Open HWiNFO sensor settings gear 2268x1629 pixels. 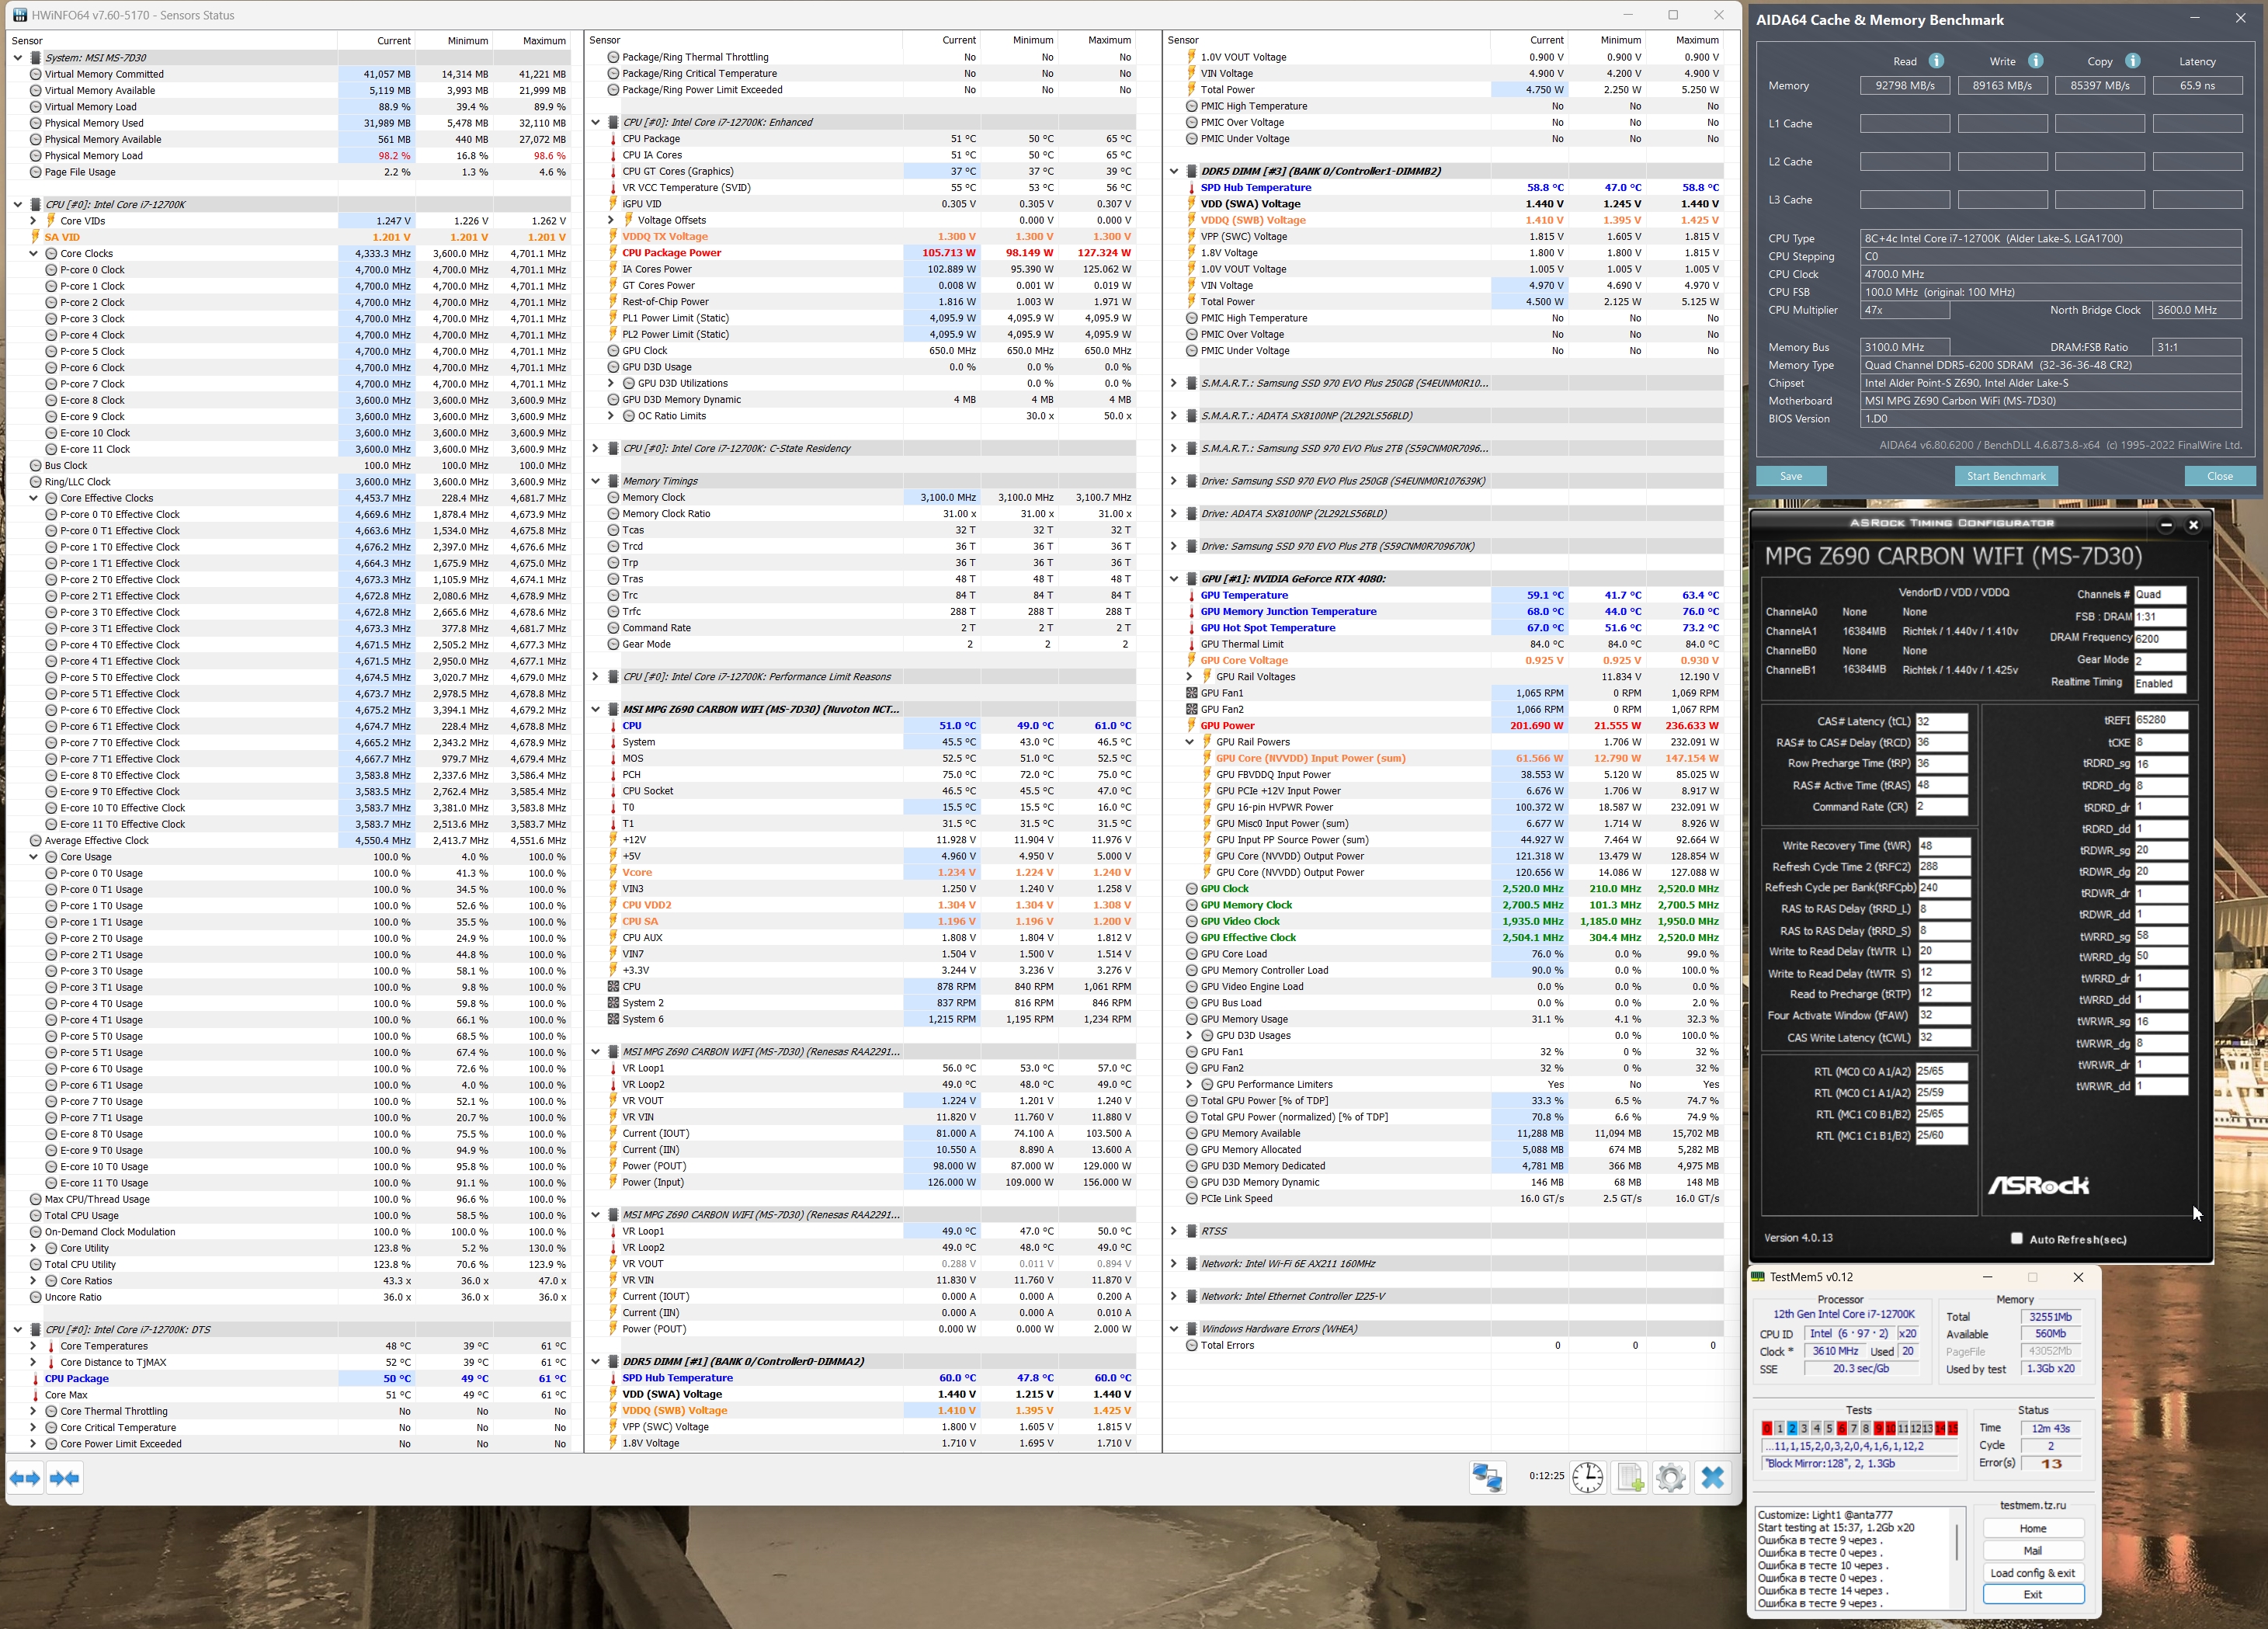(1670, 1477)
